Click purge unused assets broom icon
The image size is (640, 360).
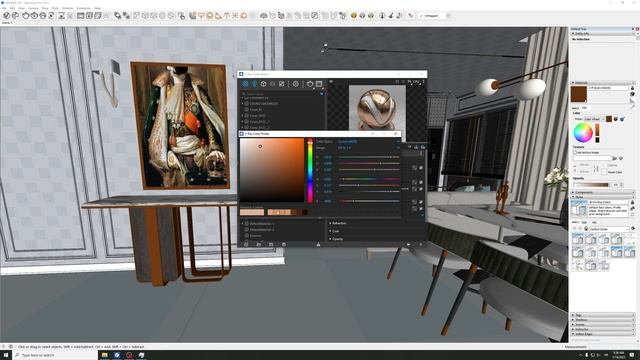click(x=318, y=244)
